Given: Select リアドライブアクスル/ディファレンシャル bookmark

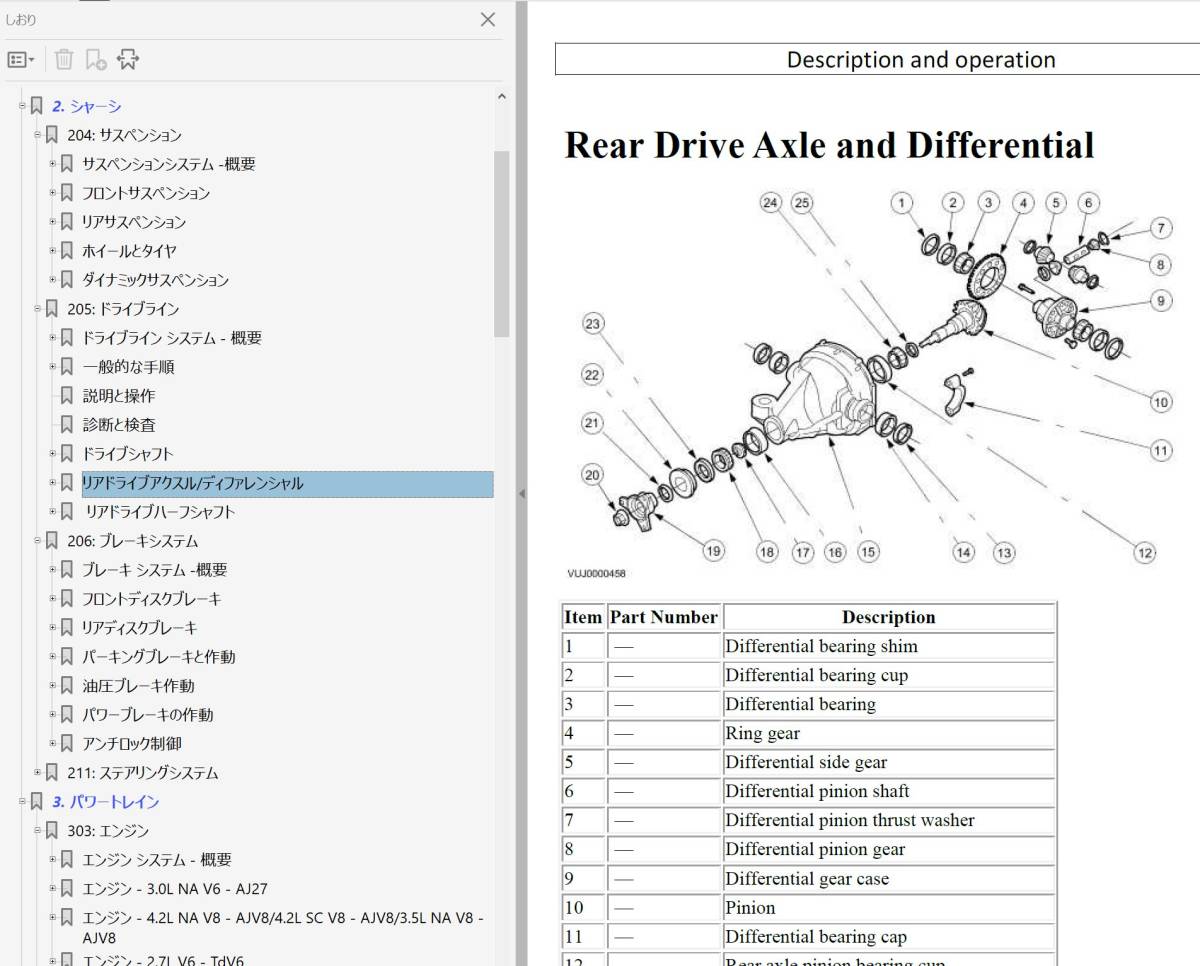Looking at the screenshot, I should 288,484.
